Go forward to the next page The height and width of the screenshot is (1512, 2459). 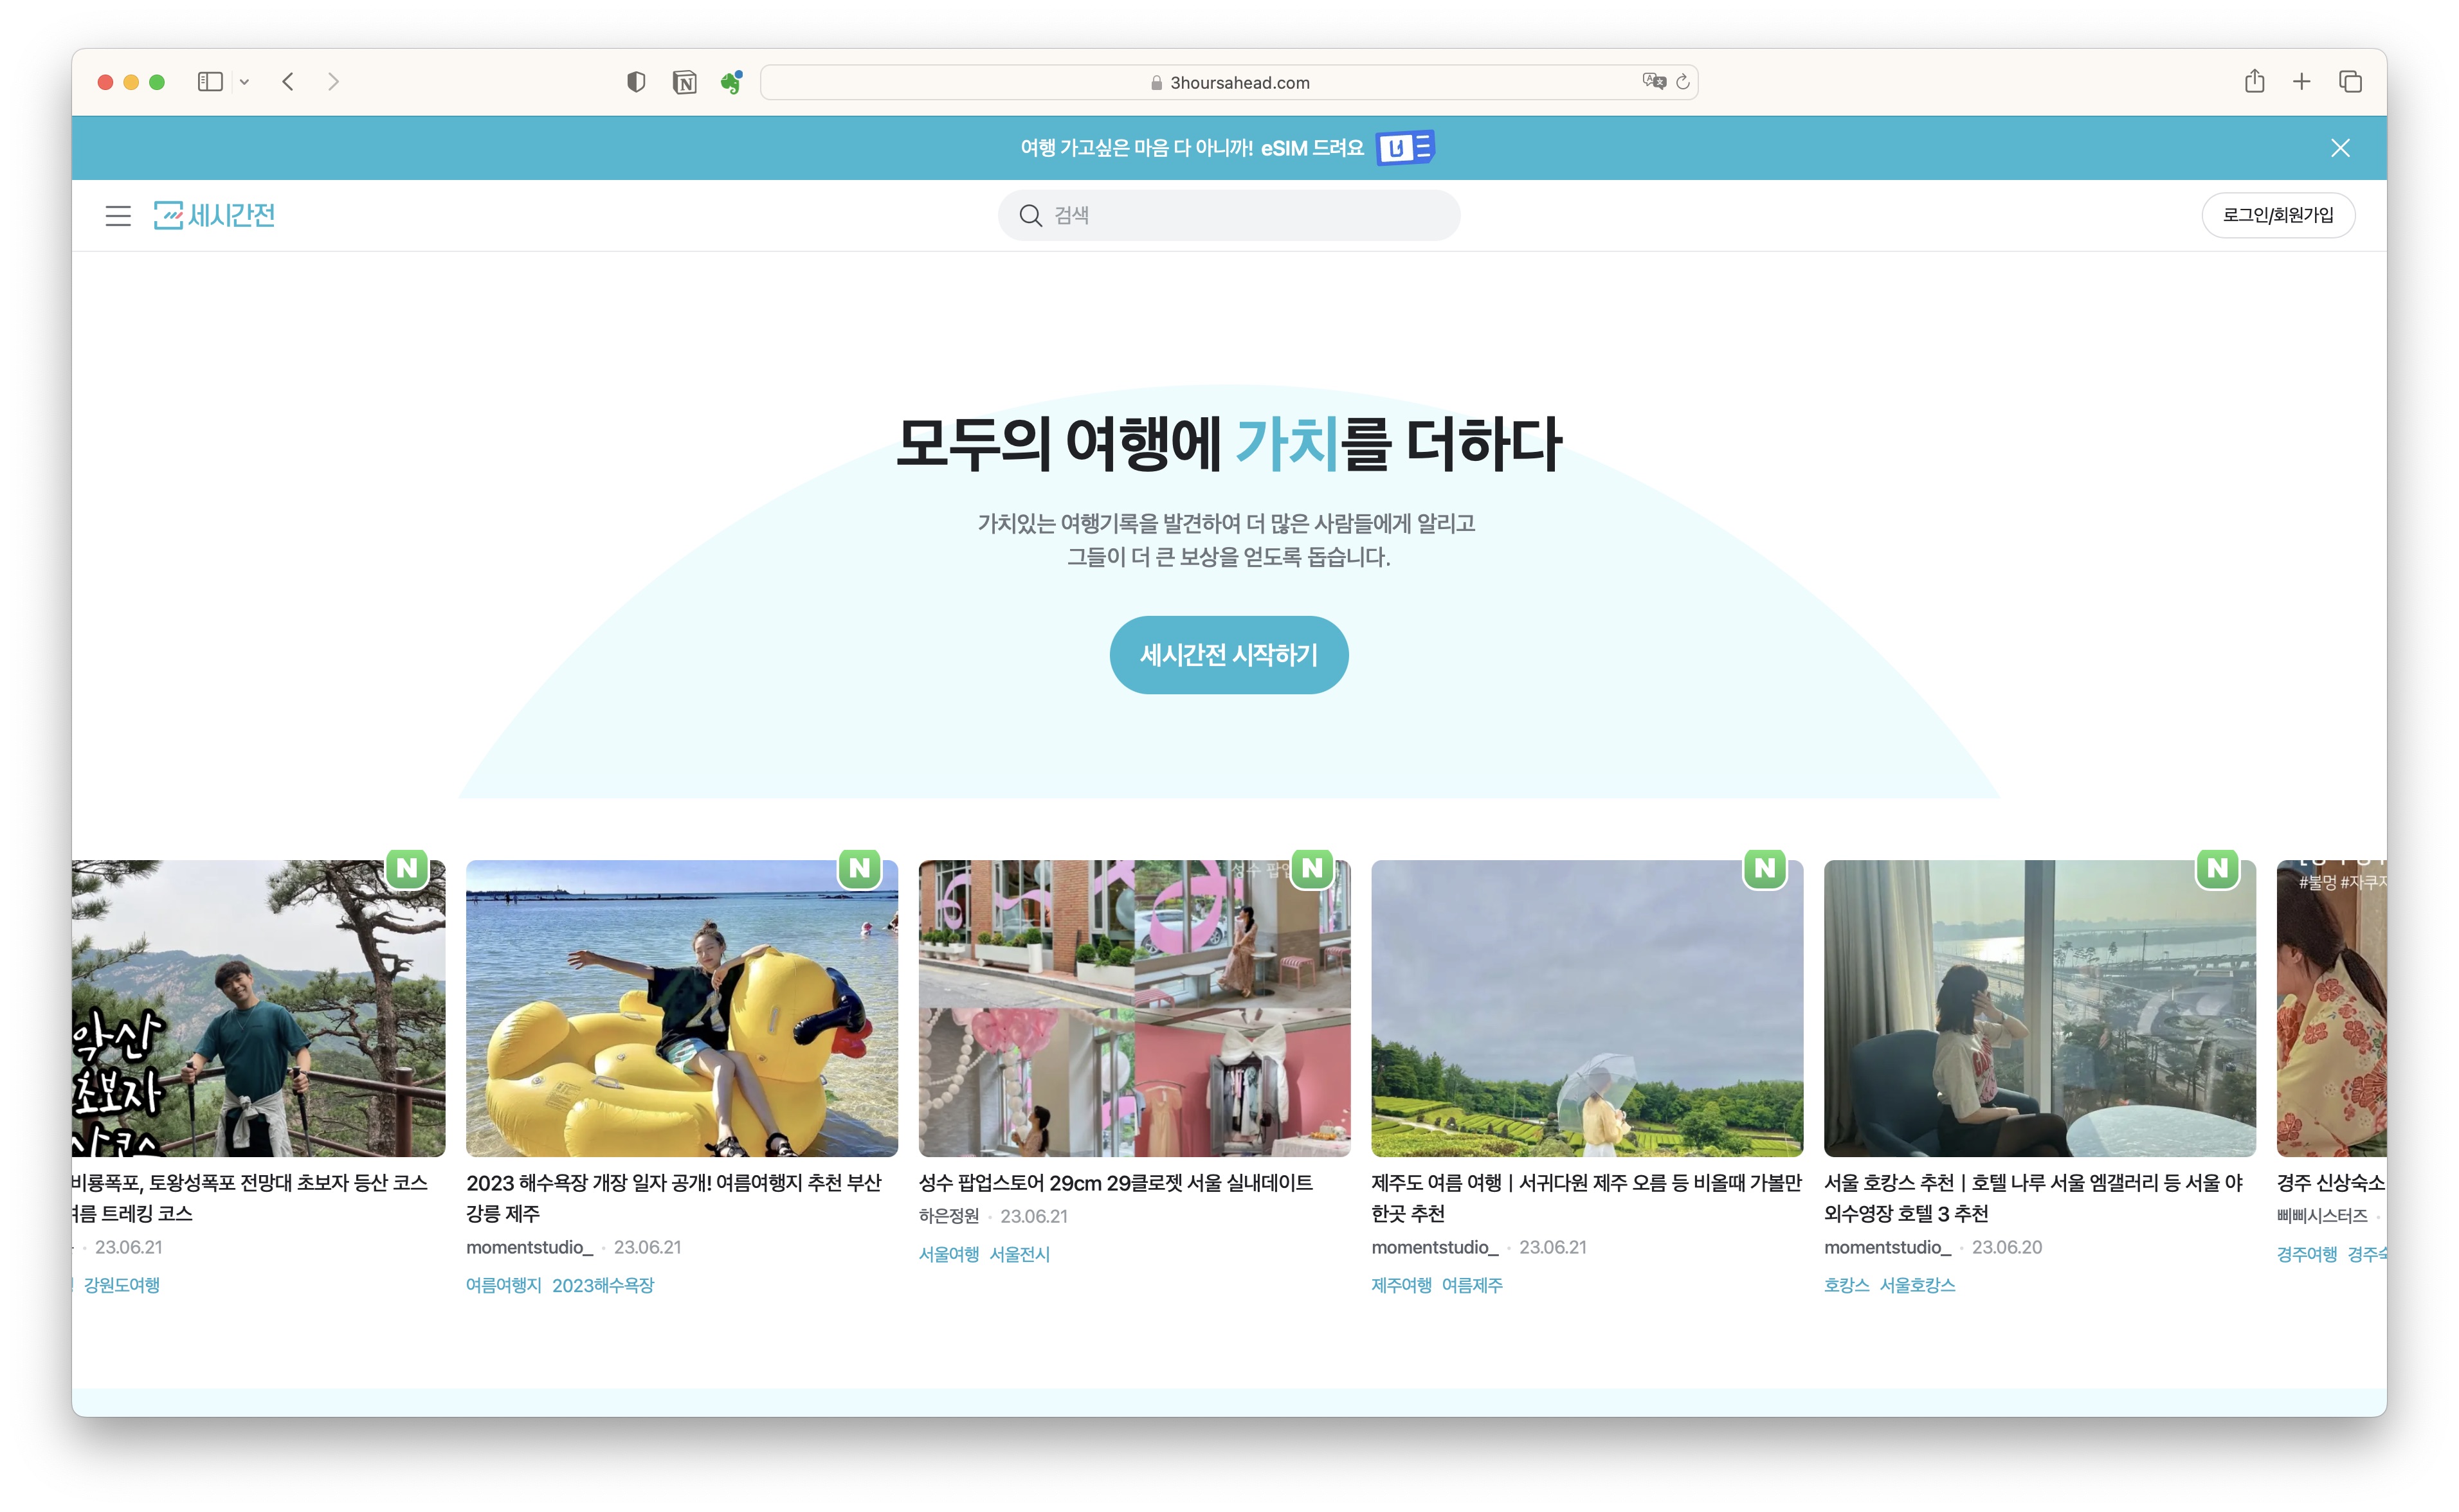[x=333, y=82]
